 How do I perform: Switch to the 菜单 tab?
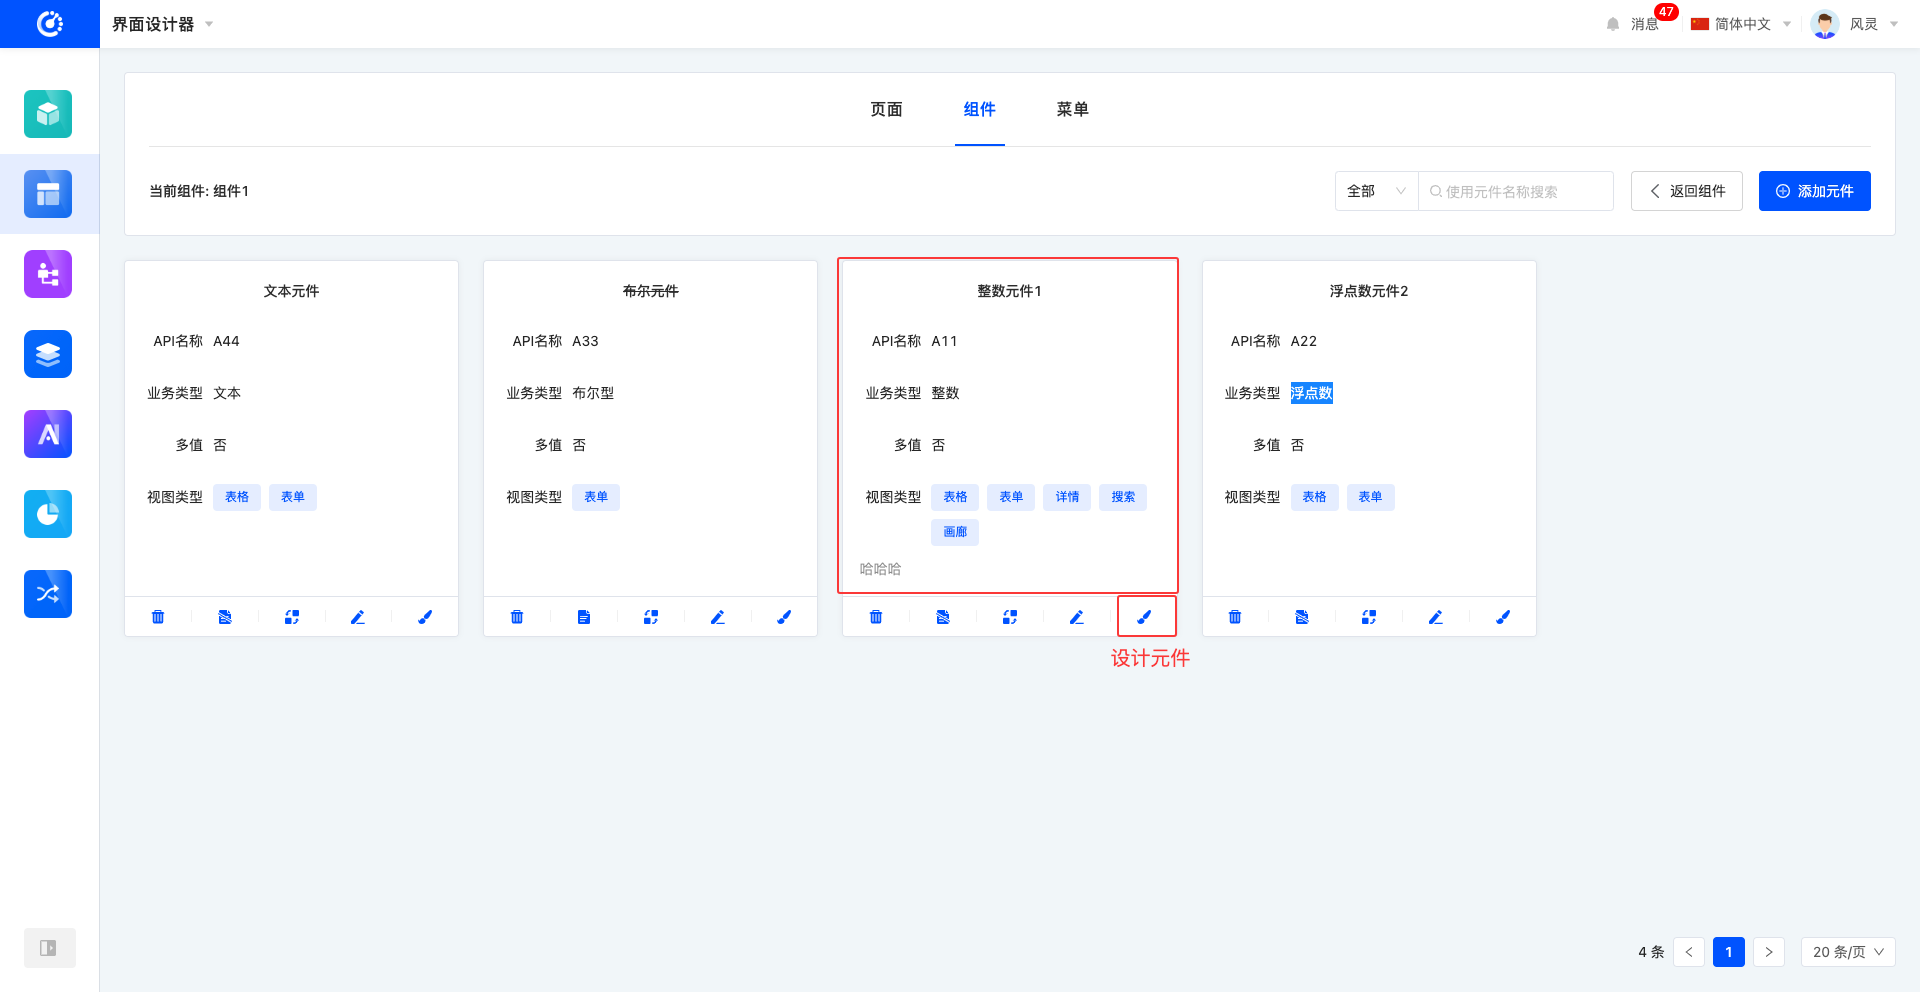pyautogui.click(x=1072, y=109)
